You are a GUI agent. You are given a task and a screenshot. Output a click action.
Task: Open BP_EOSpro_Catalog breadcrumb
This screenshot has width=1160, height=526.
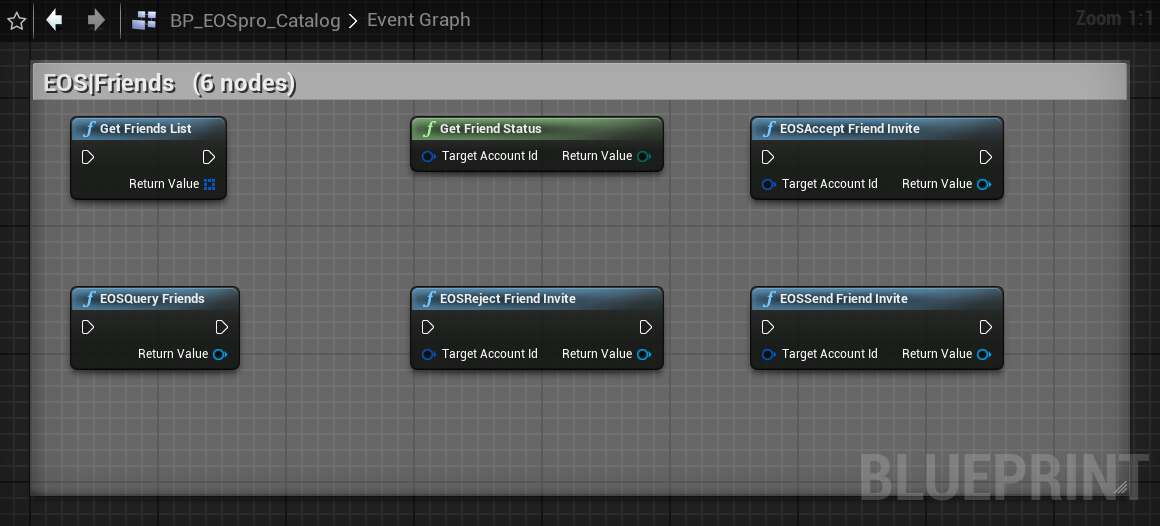tap(255, 20)
